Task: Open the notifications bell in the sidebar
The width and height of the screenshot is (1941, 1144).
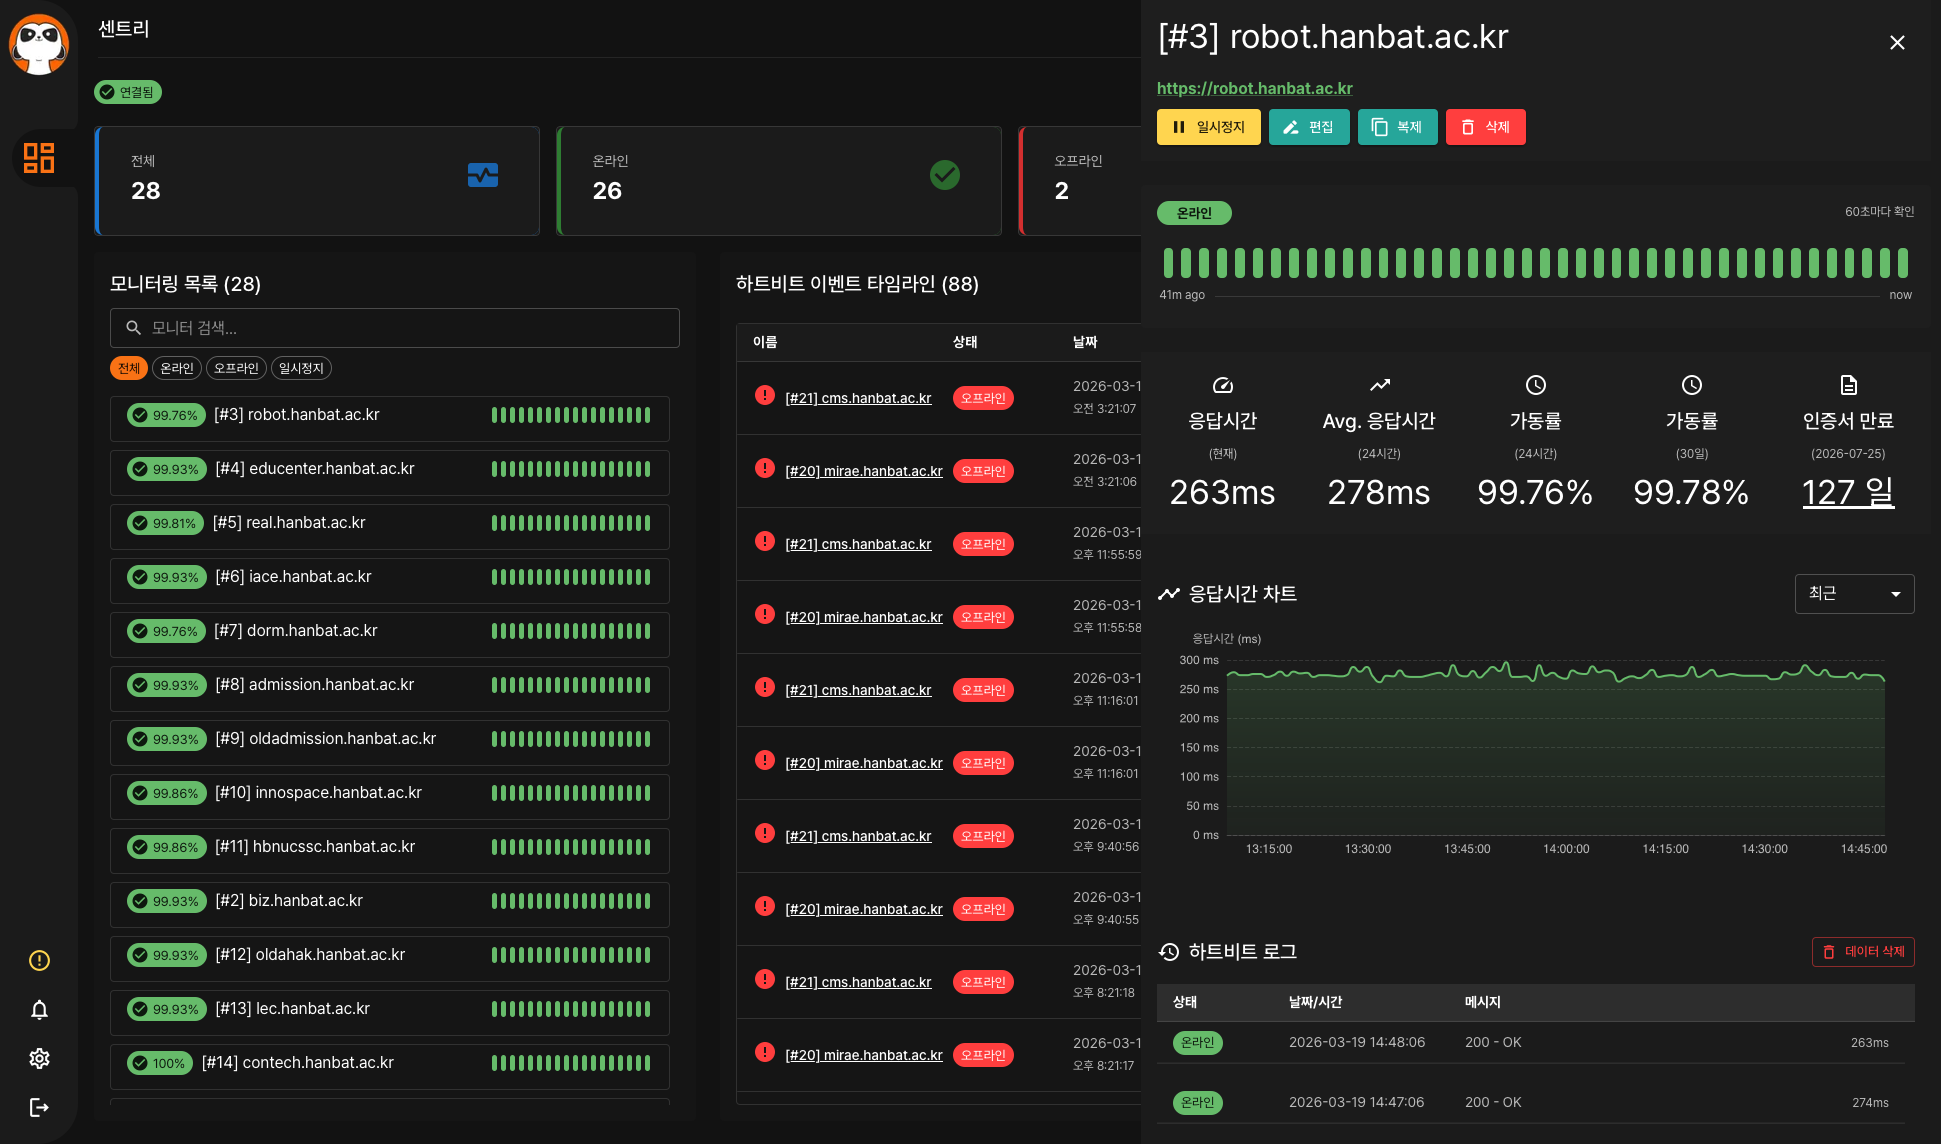Action: click(39, 1010)
